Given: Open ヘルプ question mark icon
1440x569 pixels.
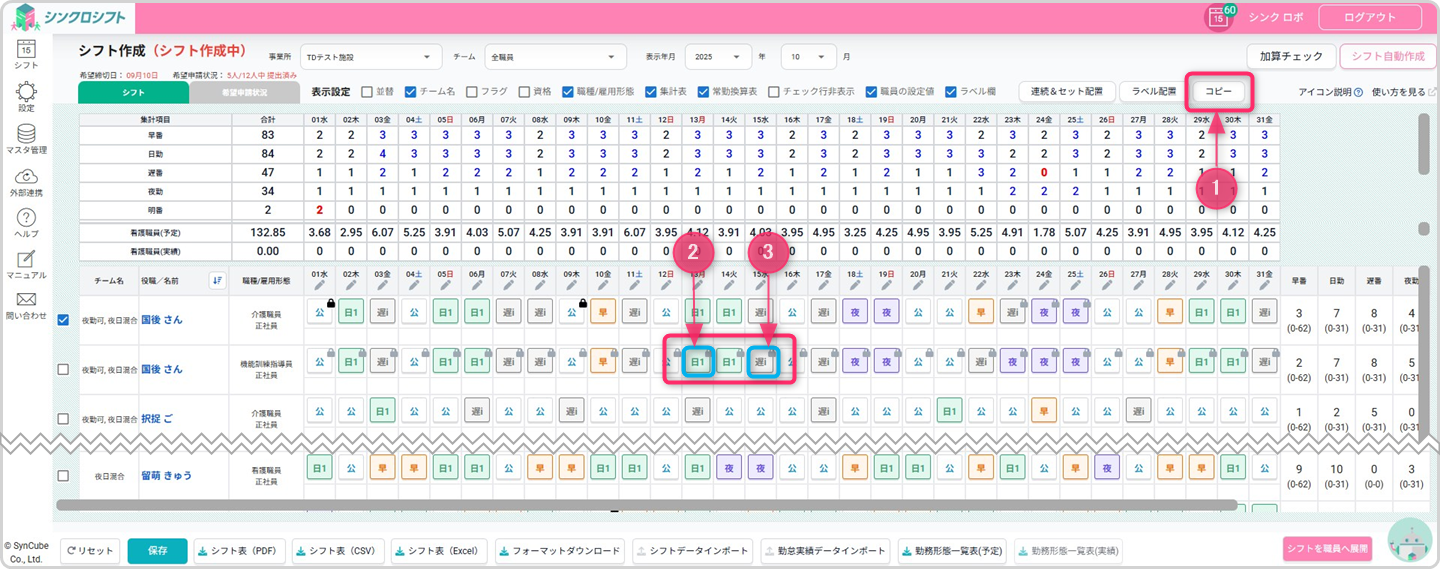Looking at the screenshot, I should (x=26, y=219).
